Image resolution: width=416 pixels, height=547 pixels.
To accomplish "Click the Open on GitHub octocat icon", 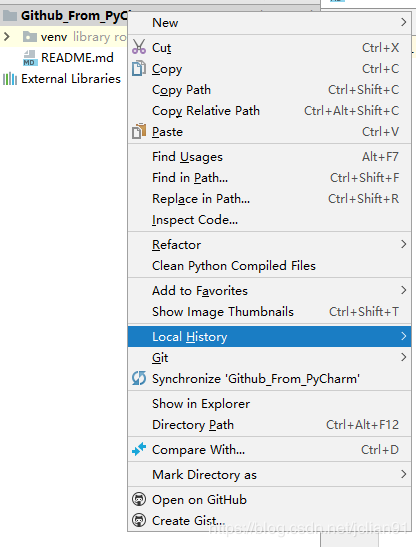I will 139,499.
